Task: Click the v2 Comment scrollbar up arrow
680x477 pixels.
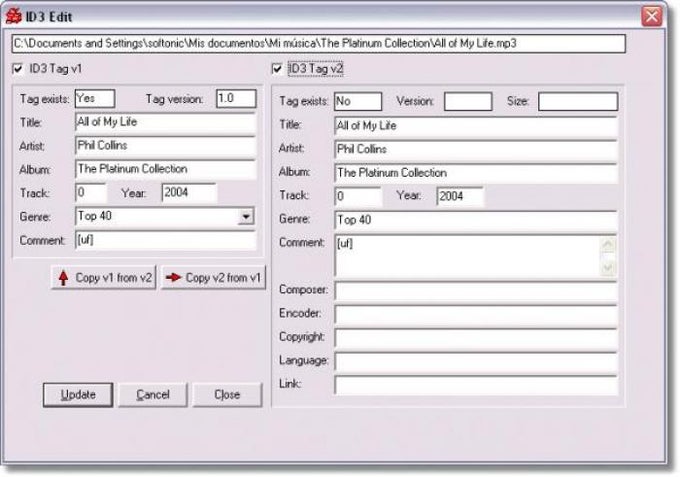Action: (x=608, y=245)
